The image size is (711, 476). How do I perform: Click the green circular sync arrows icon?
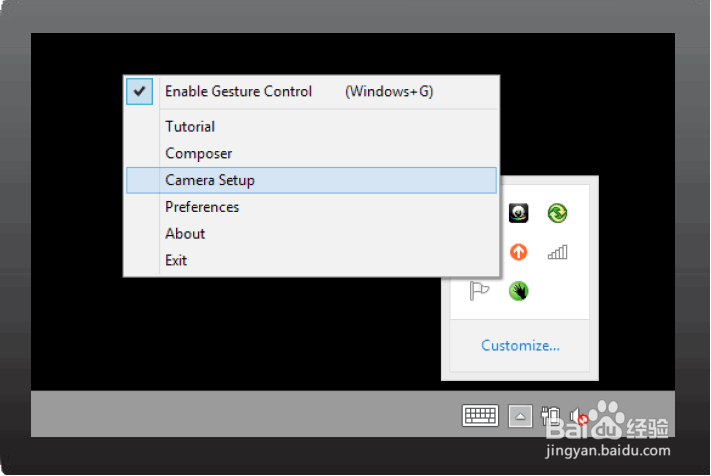click(x=557, y=213)
